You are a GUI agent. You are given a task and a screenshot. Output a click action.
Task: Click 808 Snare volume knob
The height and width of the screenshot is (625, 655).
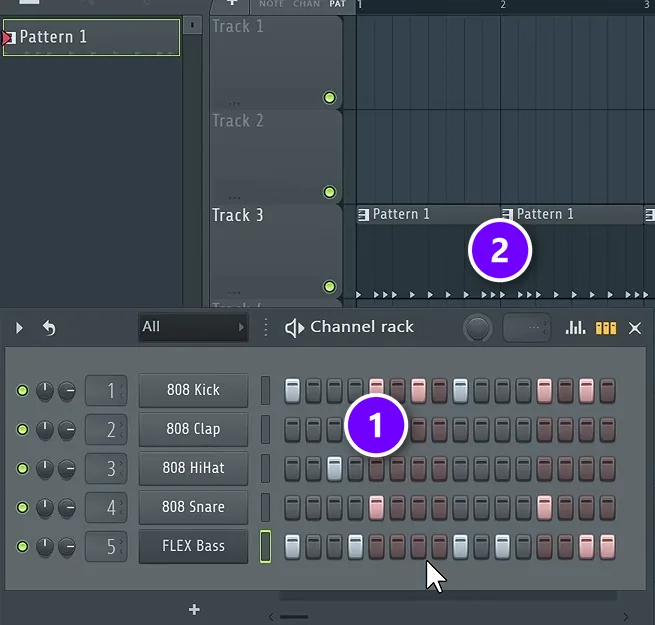coord(66,507)
